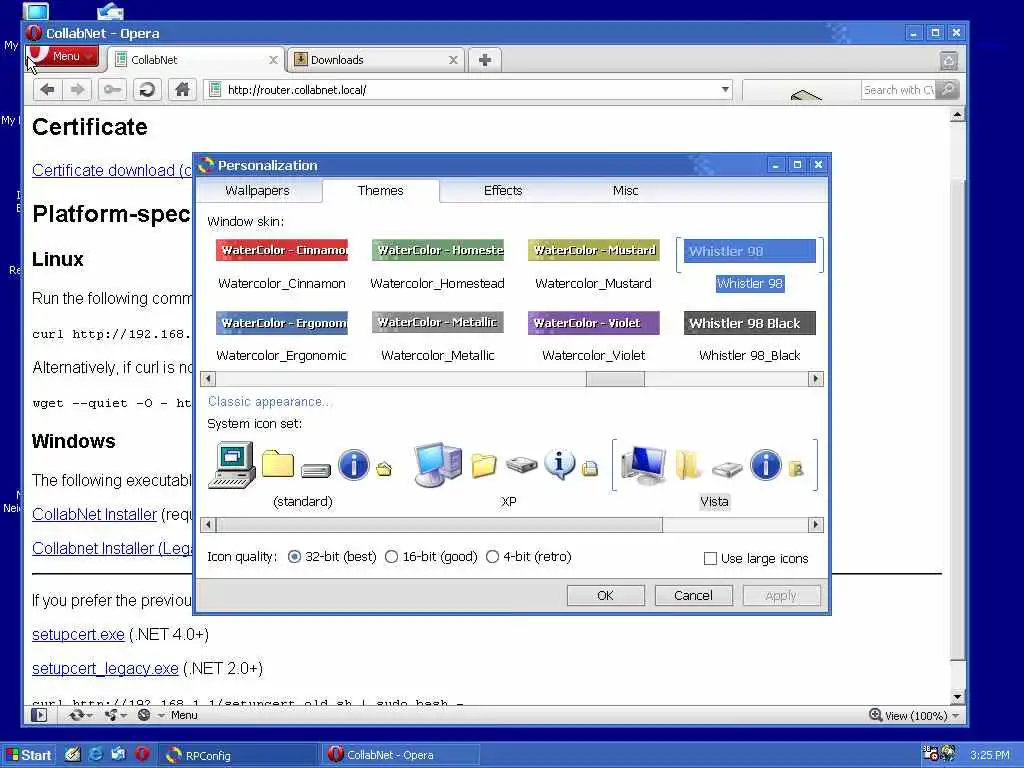Choose the Watercolor_Metallic window skin

click(438, 338)
